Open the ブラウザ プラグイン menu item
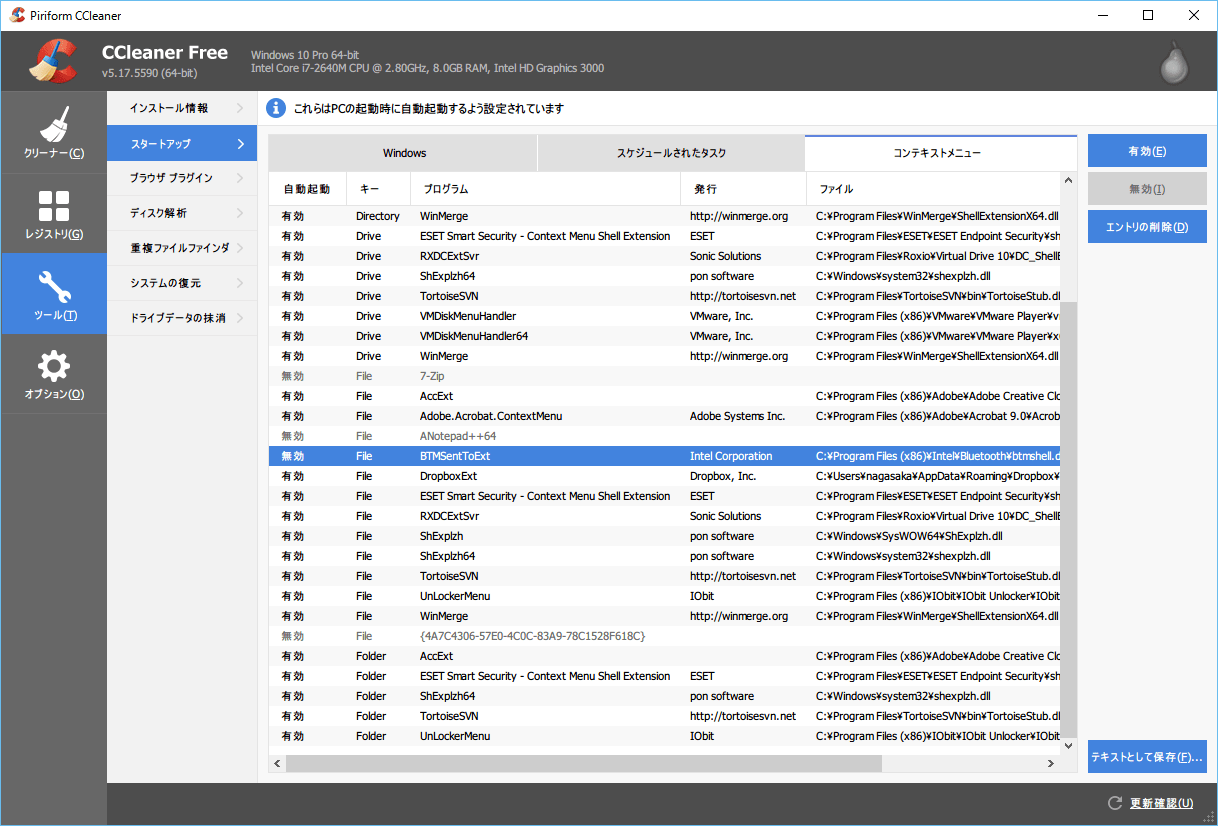 click(182, 178)
